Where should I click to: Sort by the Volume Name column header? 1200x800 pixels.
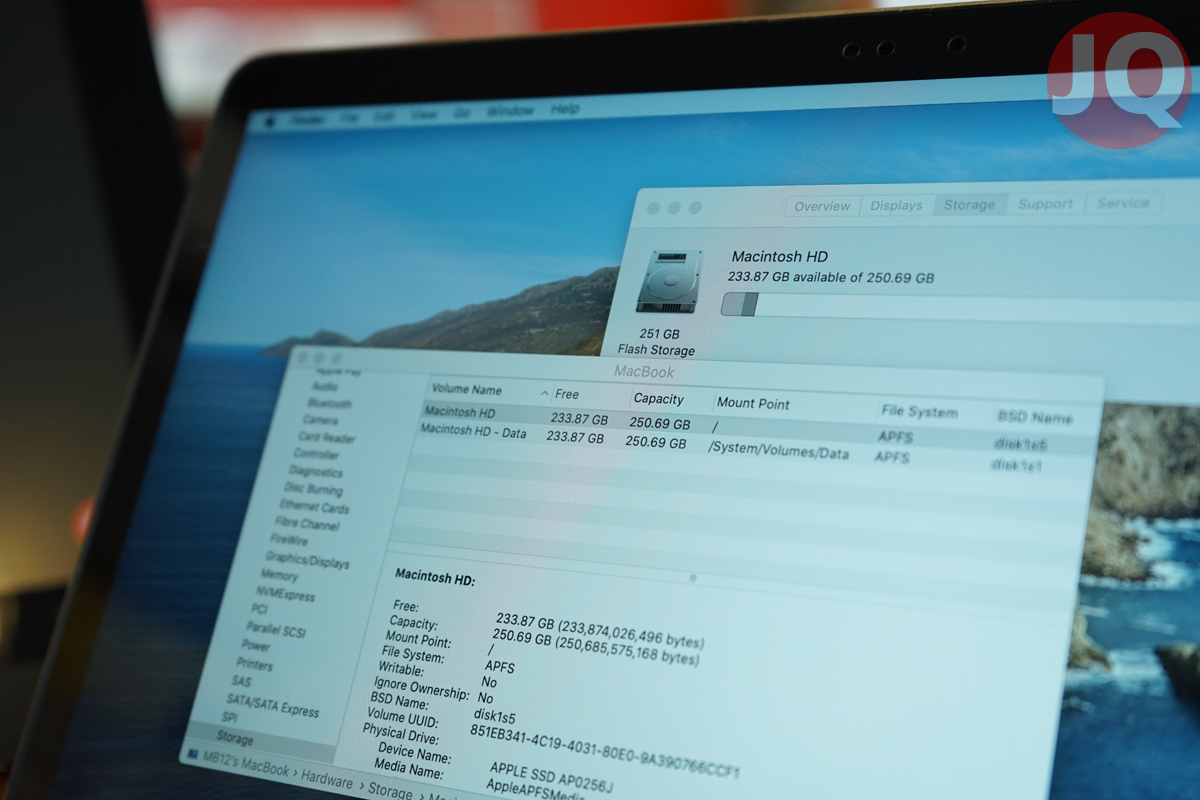pyautogui.click(x=467, y=390)
